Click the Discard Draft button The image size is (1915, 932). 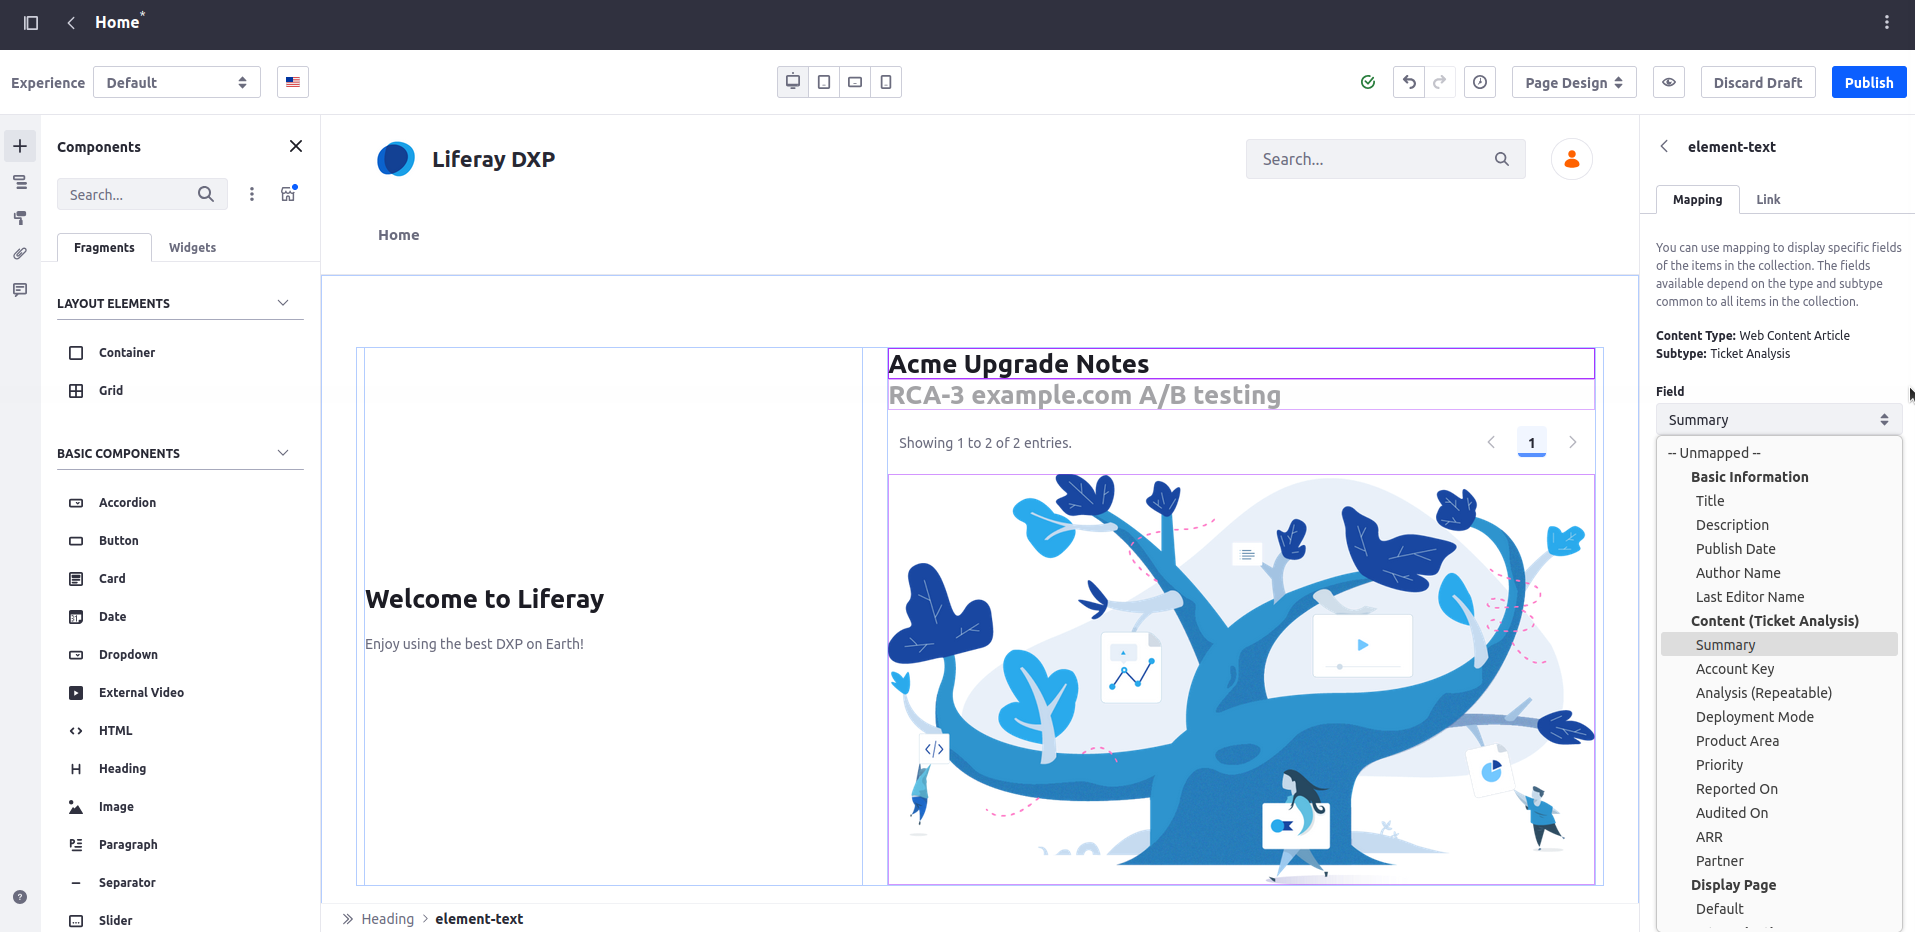tap(1757, 82)
